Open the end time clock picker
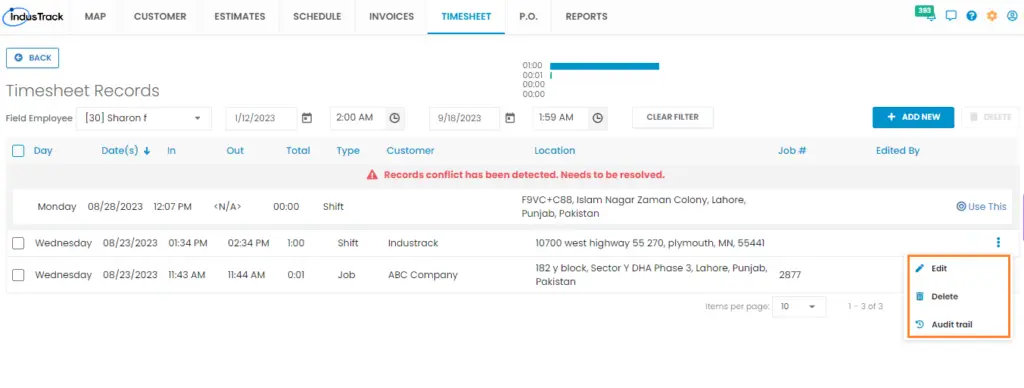The height and width of the screenshot is (388, 1024). tap(598, 118)
